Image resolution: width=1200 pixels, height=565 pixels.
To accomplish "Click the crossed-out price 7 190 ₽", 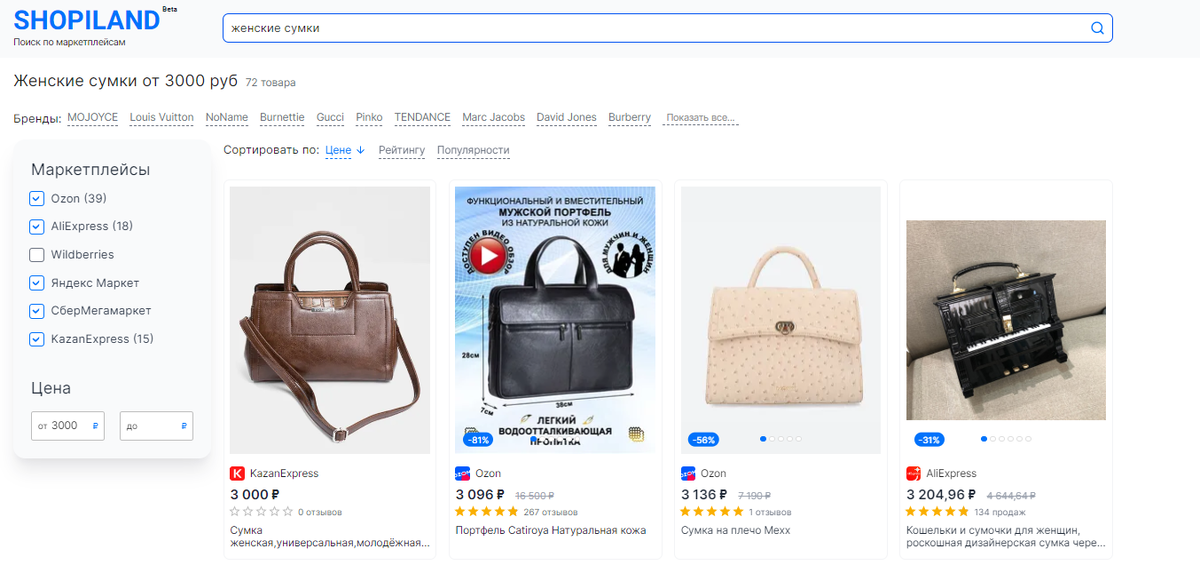I will [755, 495].
